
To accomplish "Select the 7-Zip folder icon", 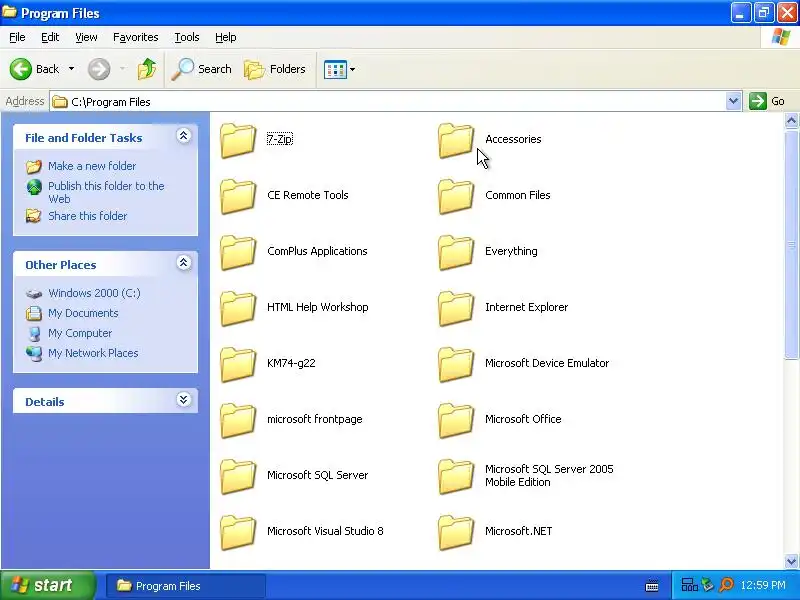I will [x=238, y=140].
